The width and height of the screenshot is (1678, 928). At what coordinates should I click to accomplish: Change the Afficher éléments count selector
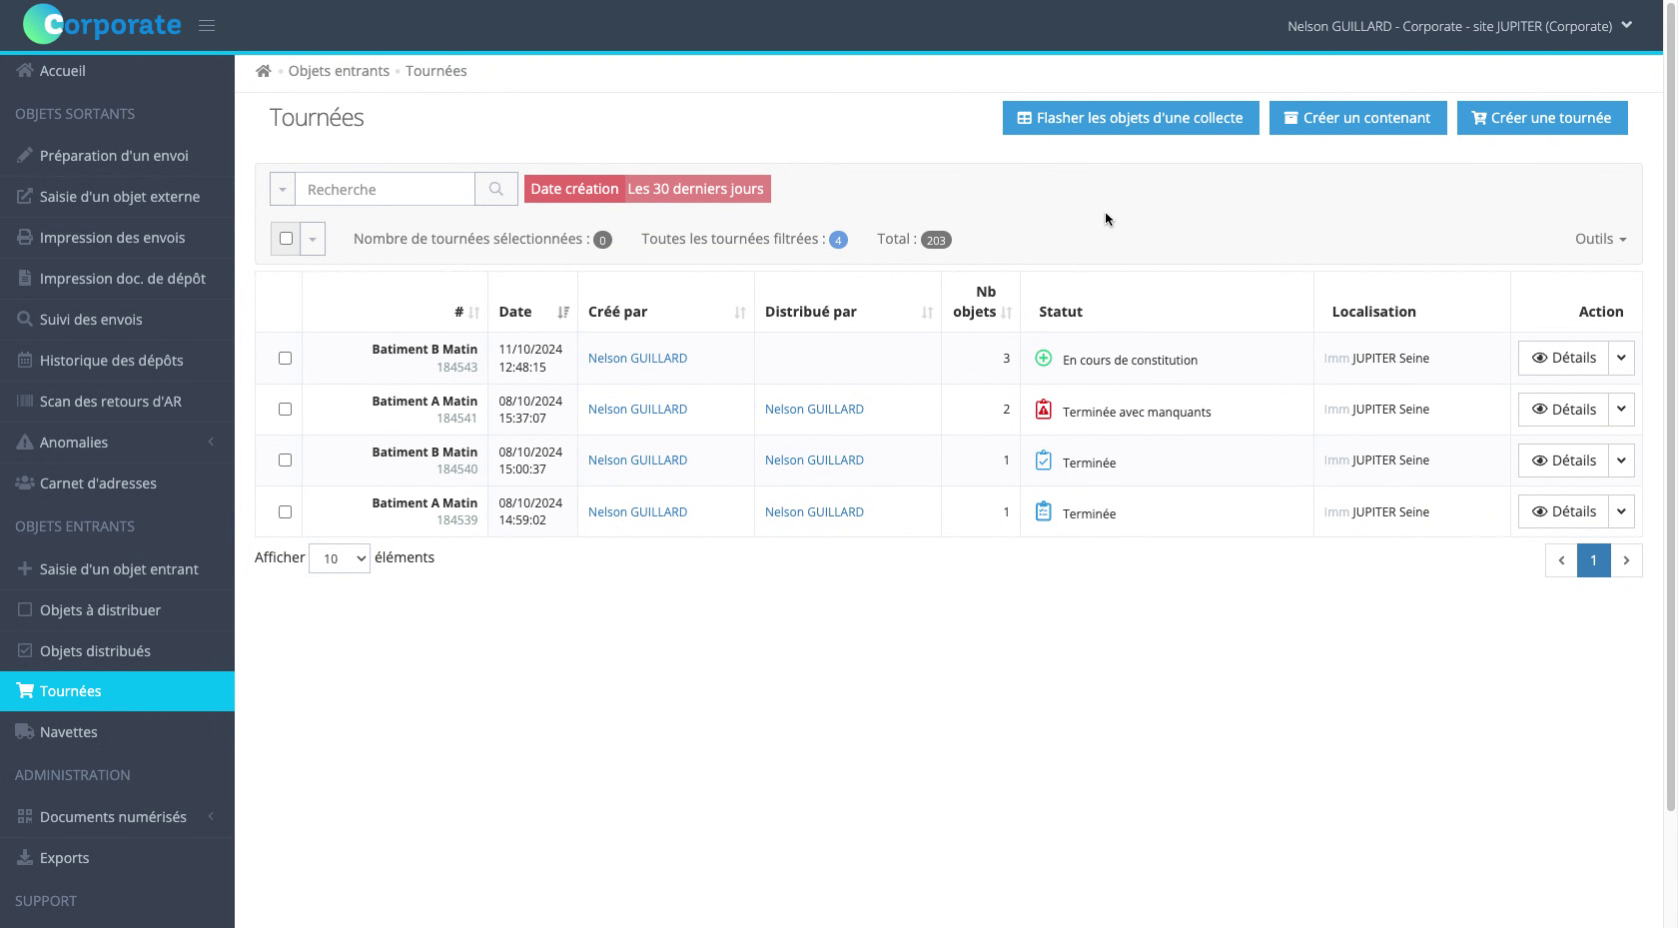(x=339, y=558)
